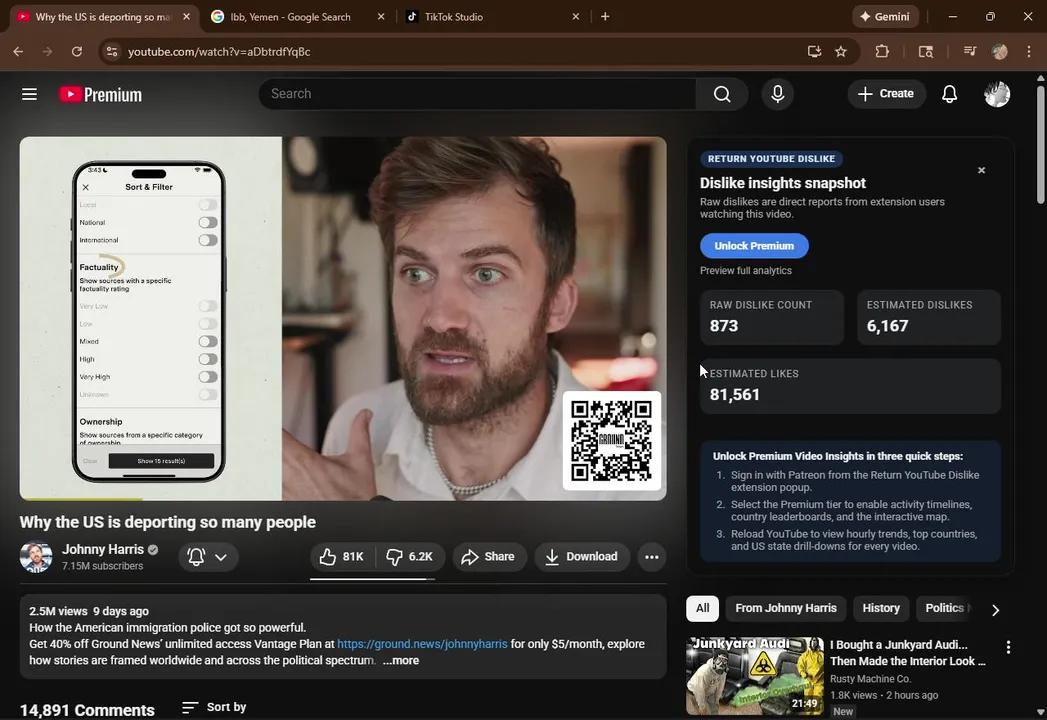Go to YouTube Premium home logo
Viewport: 1047px width, 720px height.
[x=101, y=94]
